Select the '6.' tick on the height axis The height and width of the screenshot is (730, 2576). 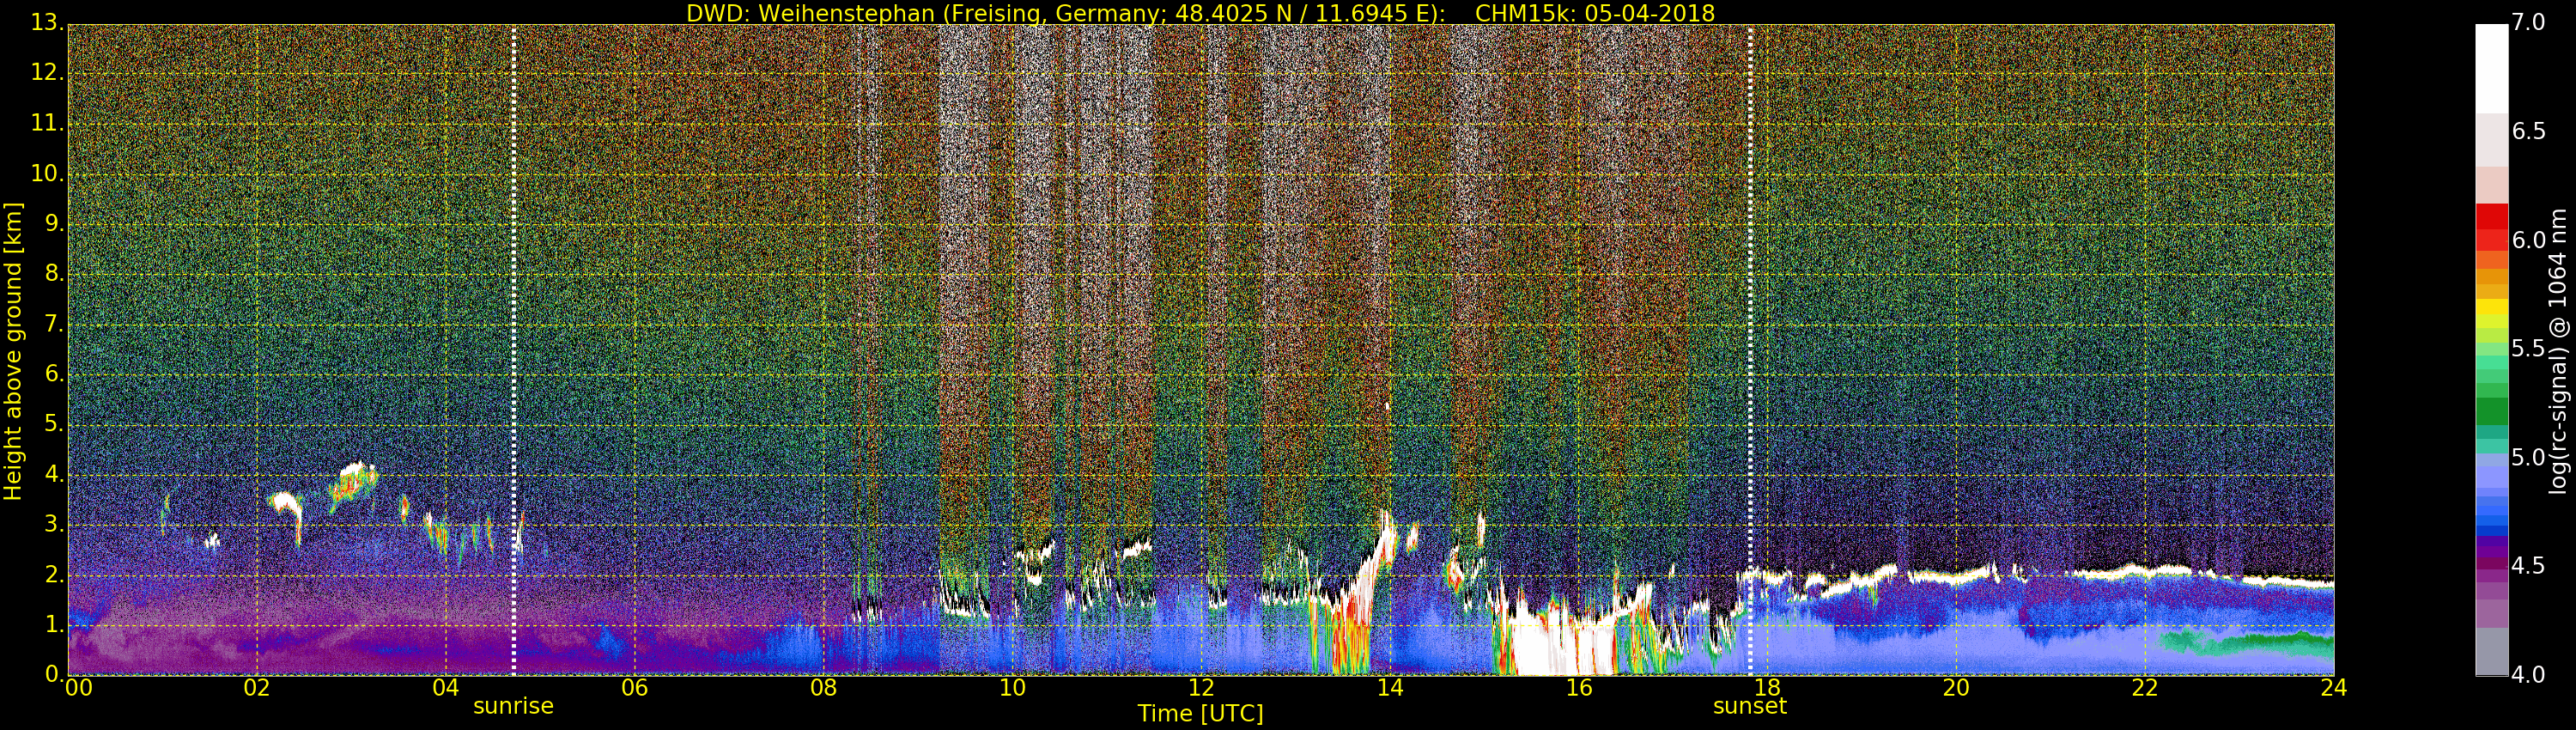click(x=54, y=375)
